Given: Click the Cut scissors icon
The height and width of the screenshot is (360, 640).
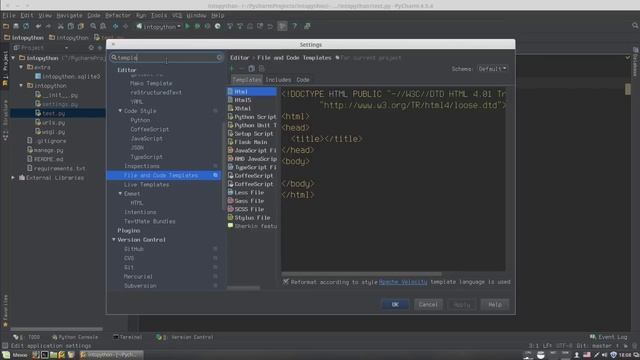Looking at the screenshot, I should [60, 26].
